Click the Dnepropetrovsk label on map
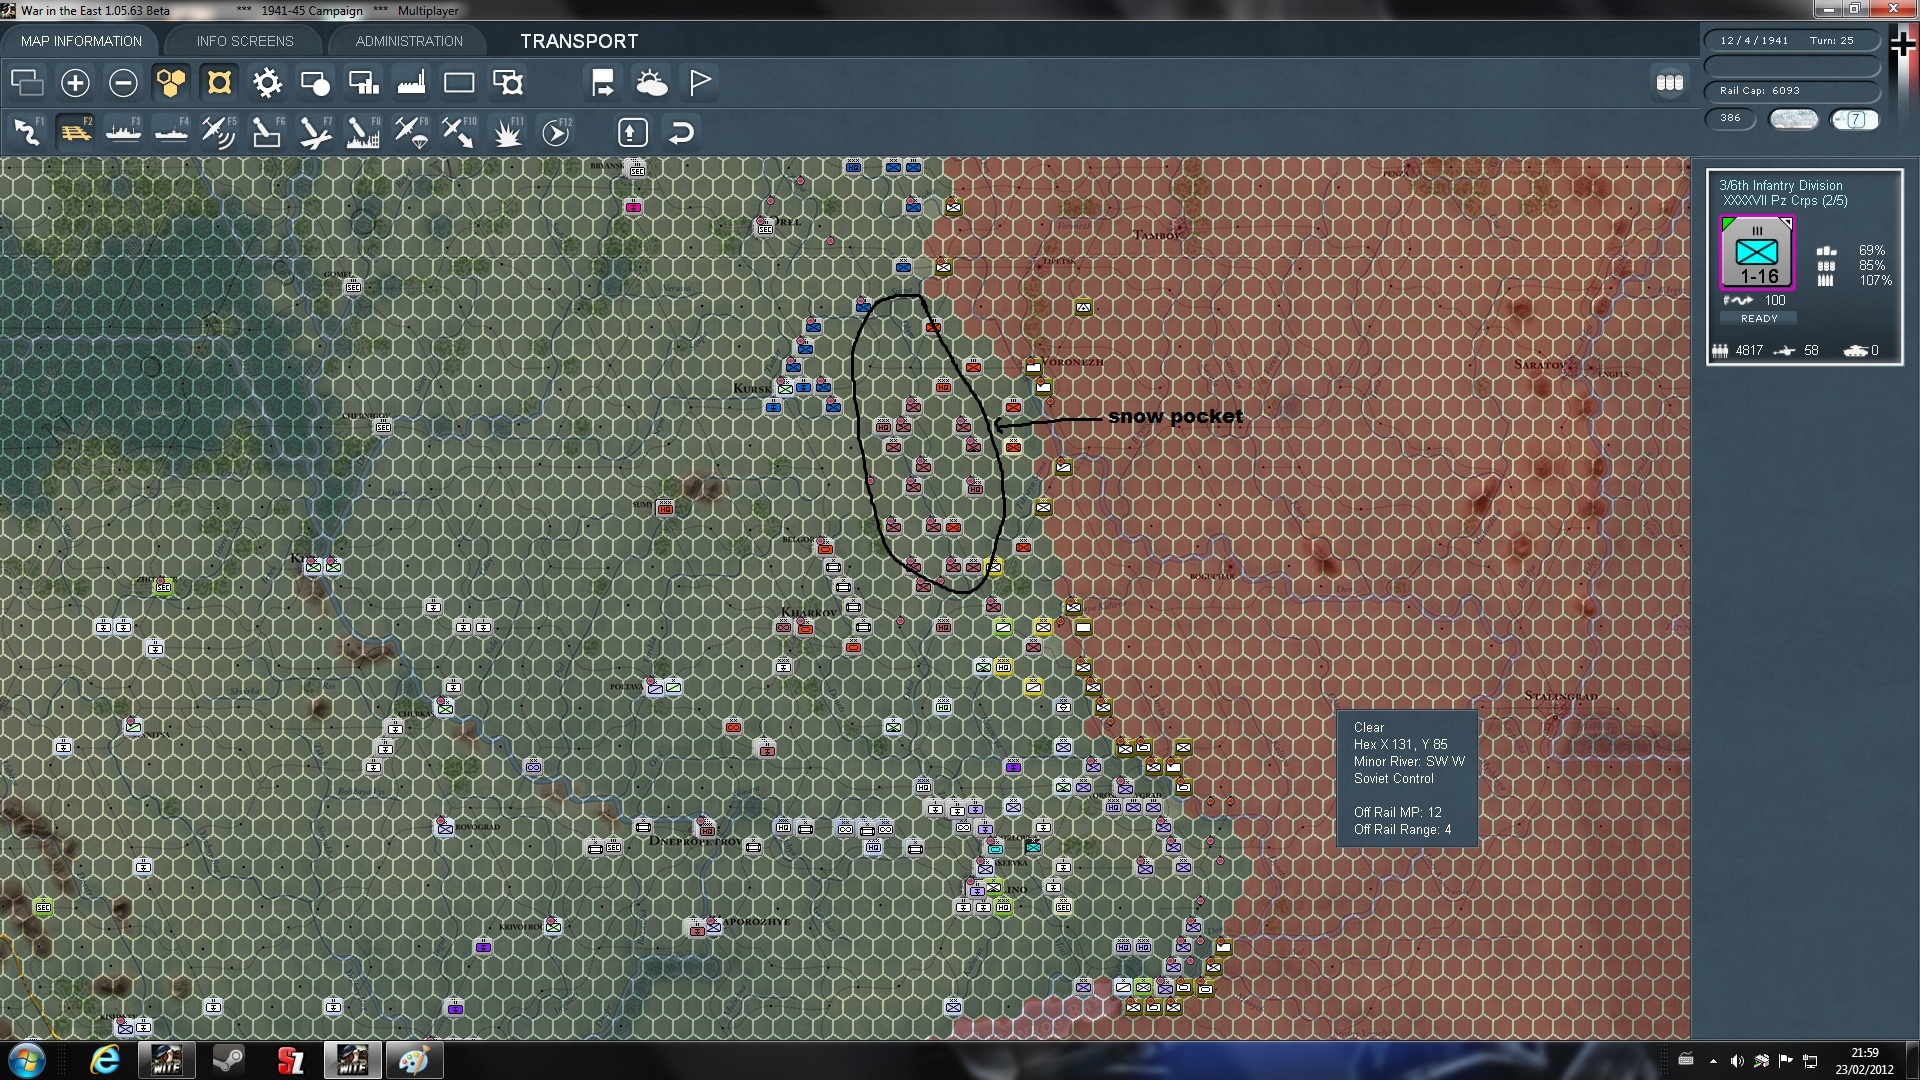 pos(696,841)
